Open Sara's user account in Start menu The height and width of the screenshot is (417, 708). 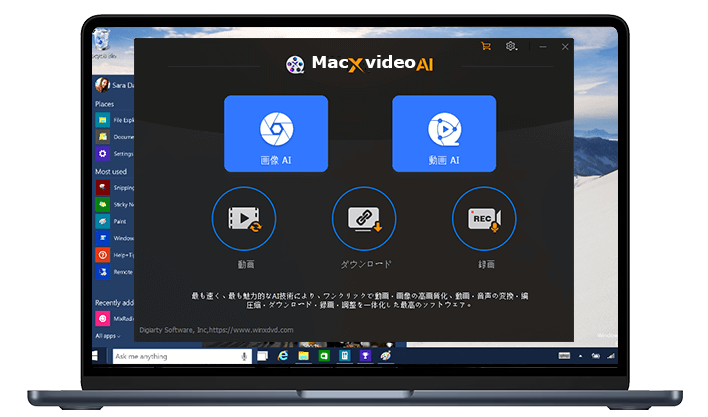tap(114, 85)
